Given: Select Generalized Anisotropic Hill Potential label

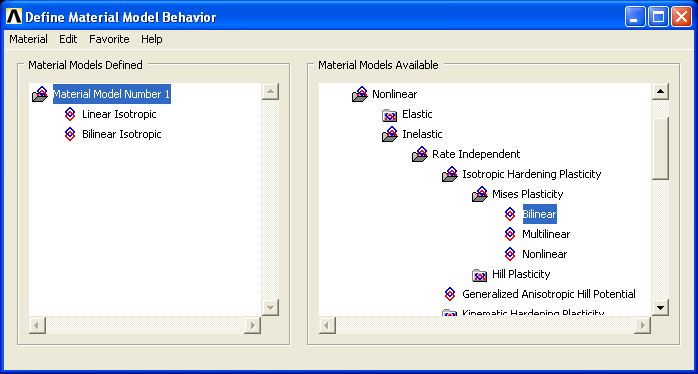Looking at the screenshot, I should 548,294.
